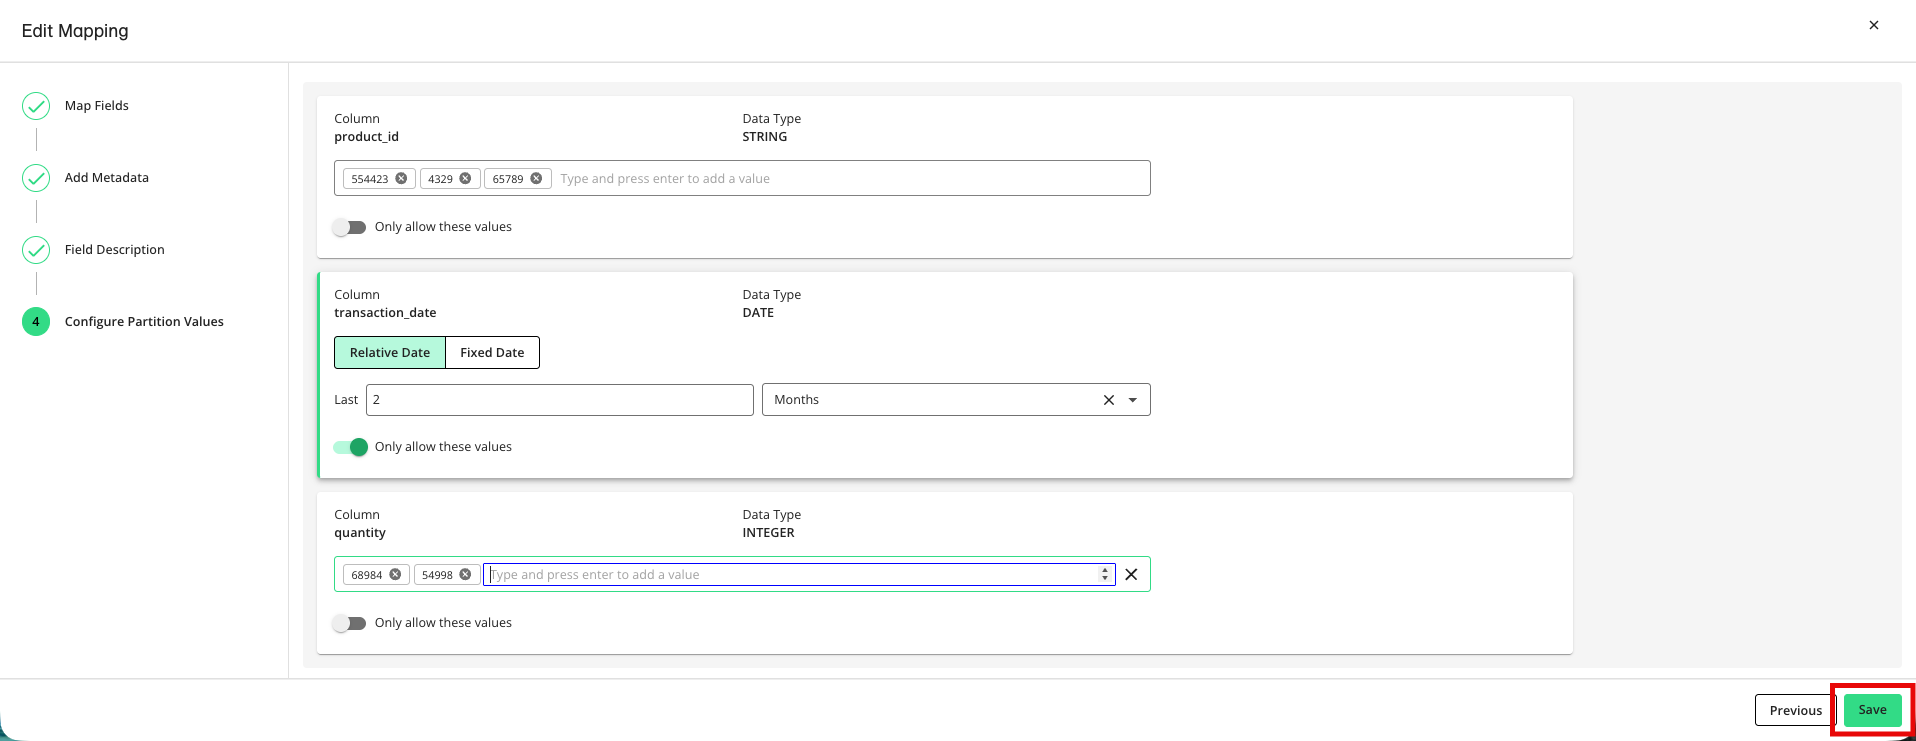Select the Relative Date option
This screenshot has width=1916, height=741.
click(390, 353)
